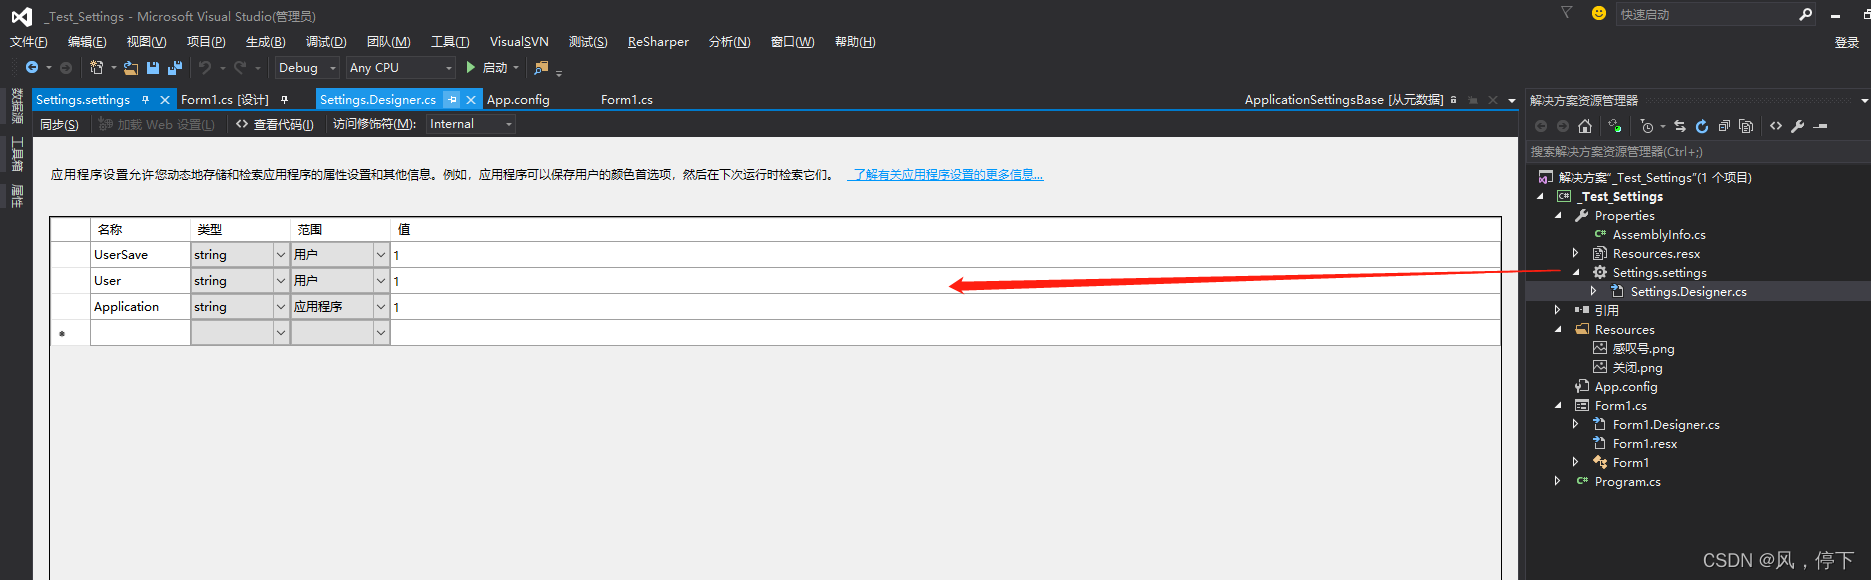Click the Undo arrow in the toolbar
1871x580 pixels.
pyautogui.click(x=205, y=67)
